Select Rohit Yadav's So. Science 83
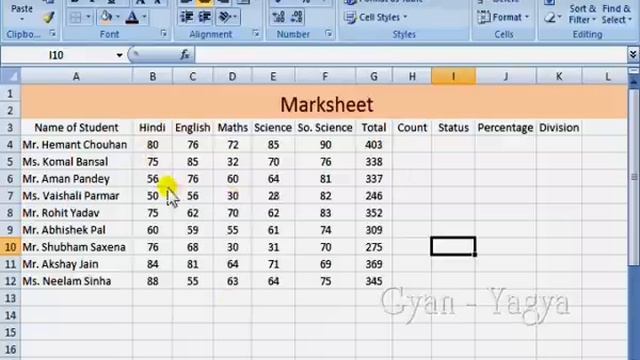 (x=325, y=213)
